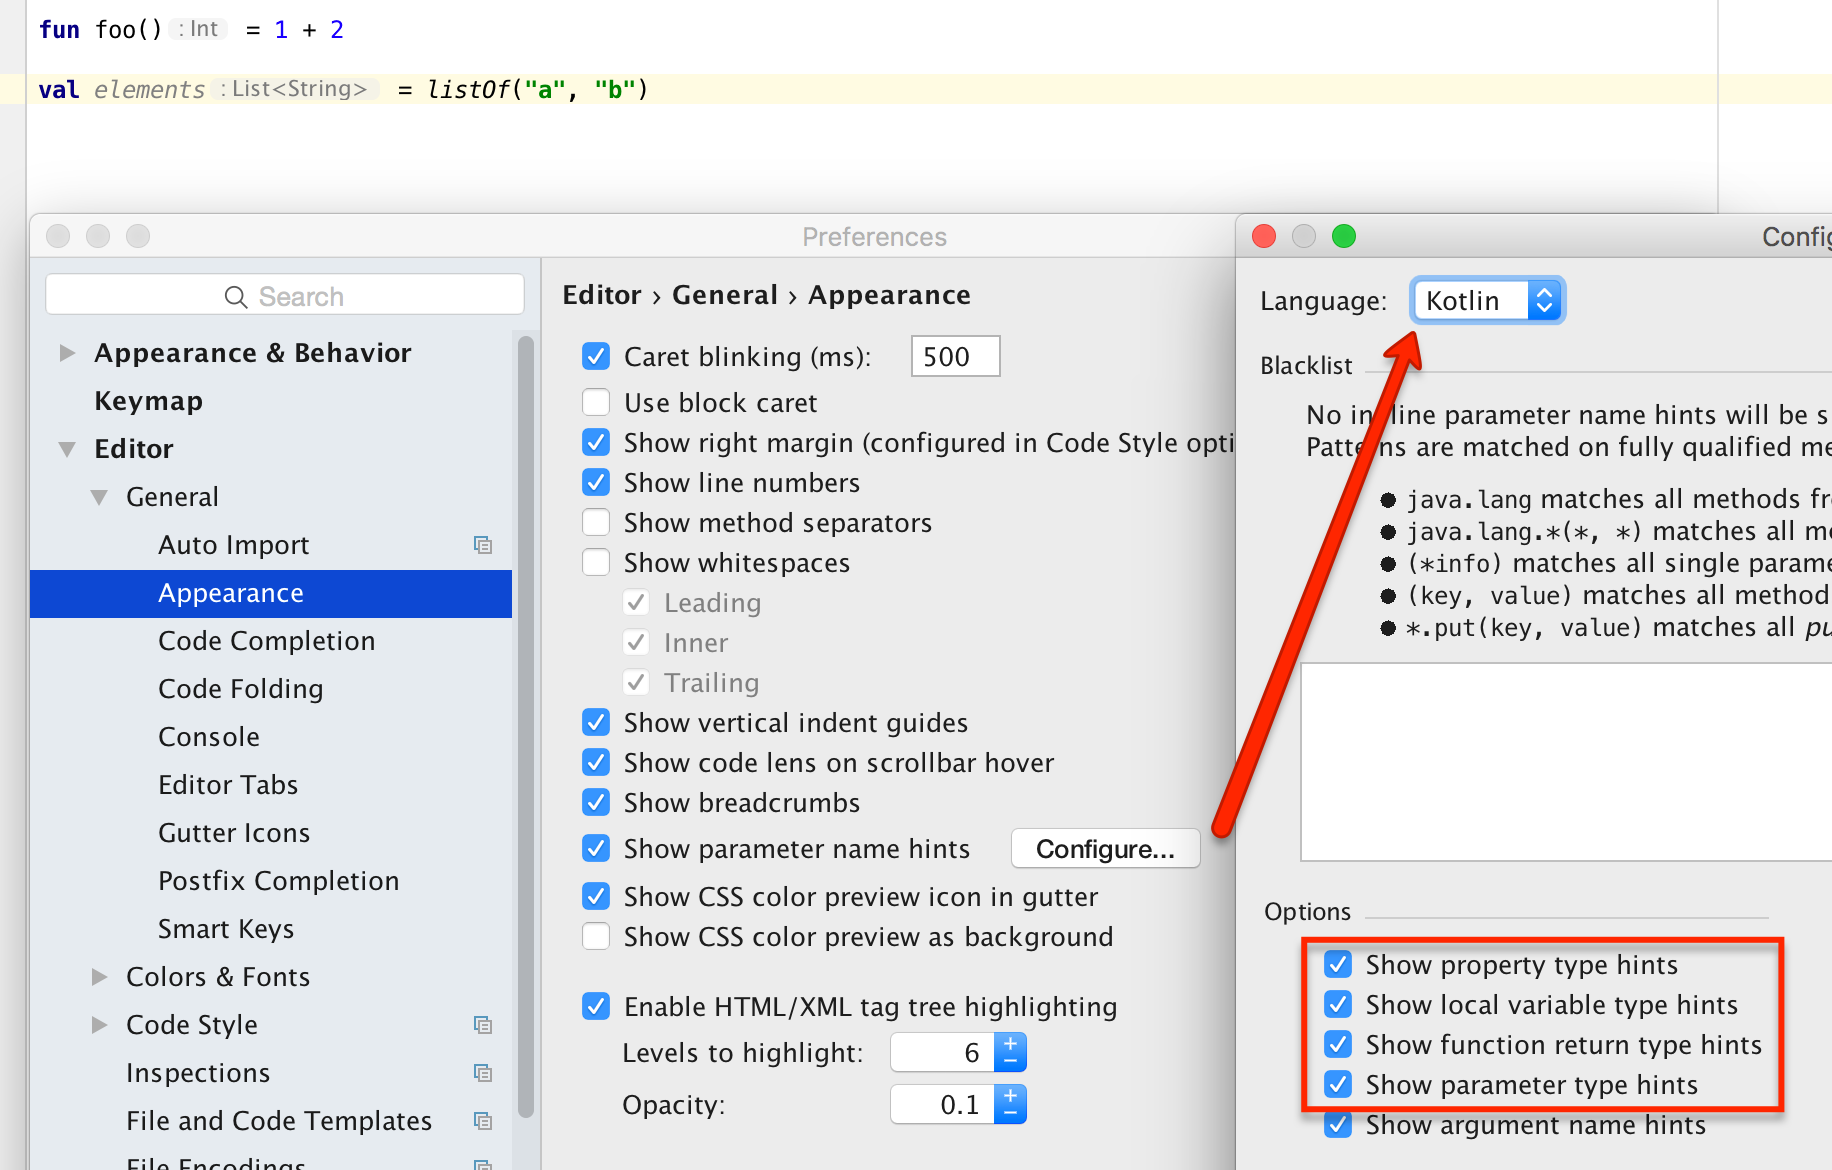Click the Levels to highlight value field
This screenshot has height=1170, width=1832.
[942, 1052]
